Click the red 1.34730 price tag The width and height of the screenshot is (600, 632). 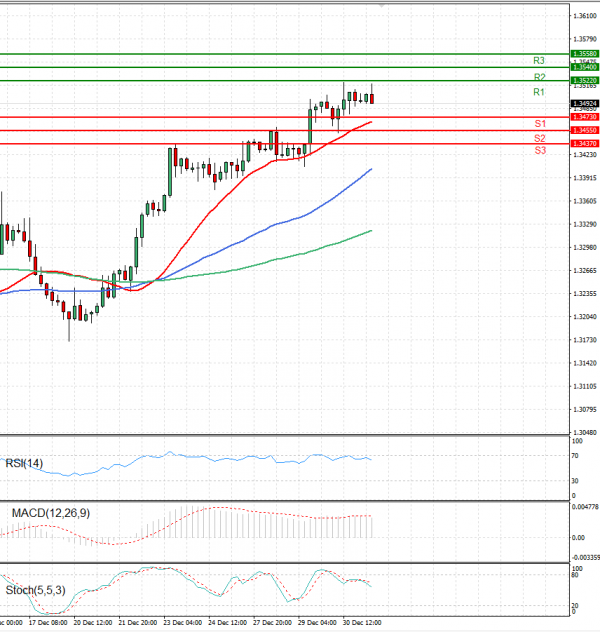[x=585, y=117]
